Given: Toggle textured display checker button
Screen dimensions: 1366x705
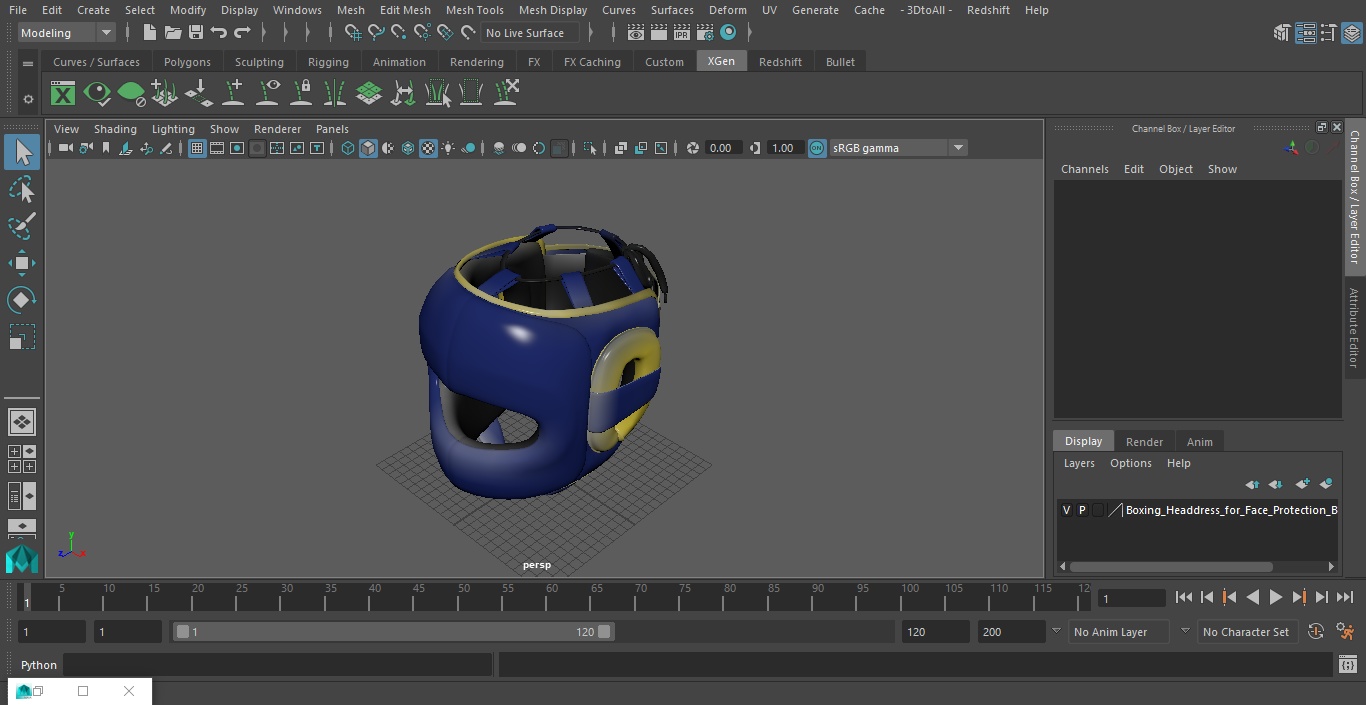Looking at the screenshot, I should (x=428, y=148).
